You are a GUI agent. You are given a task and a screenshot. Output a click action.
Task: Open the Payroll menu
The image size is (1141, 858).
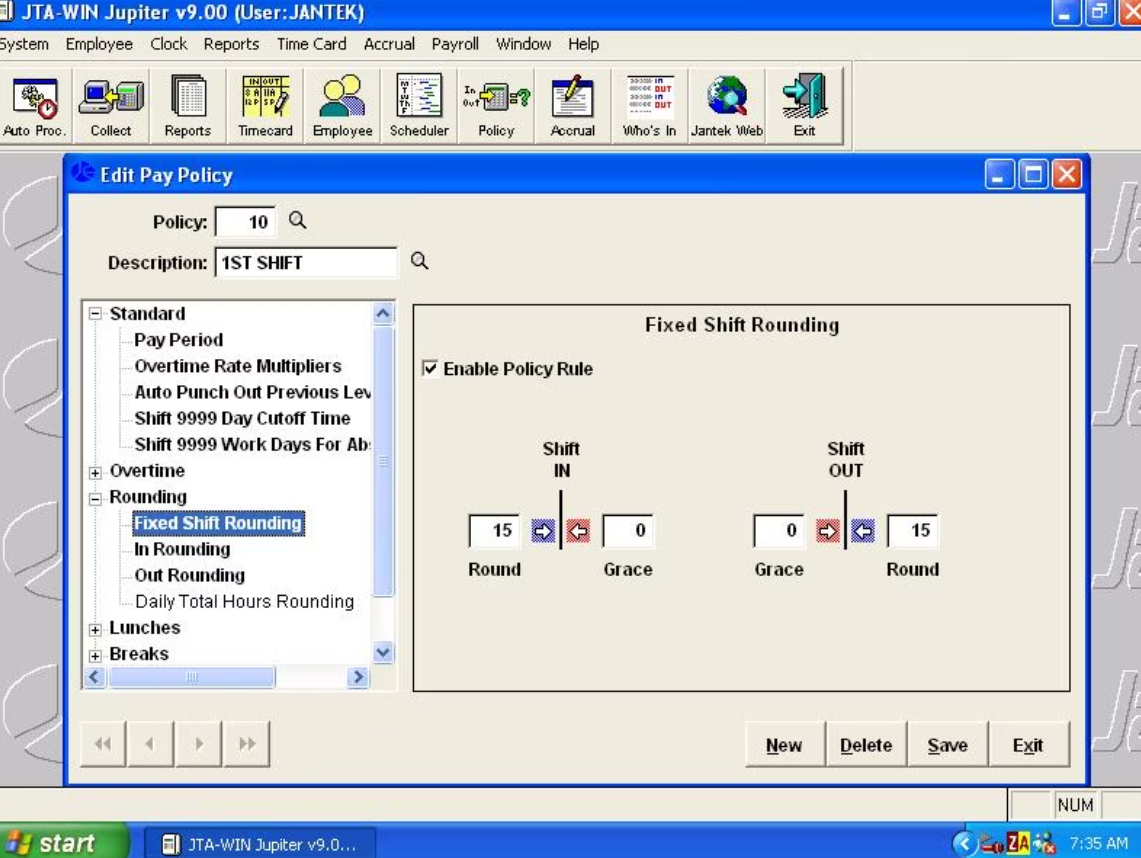tap(455, 44)
